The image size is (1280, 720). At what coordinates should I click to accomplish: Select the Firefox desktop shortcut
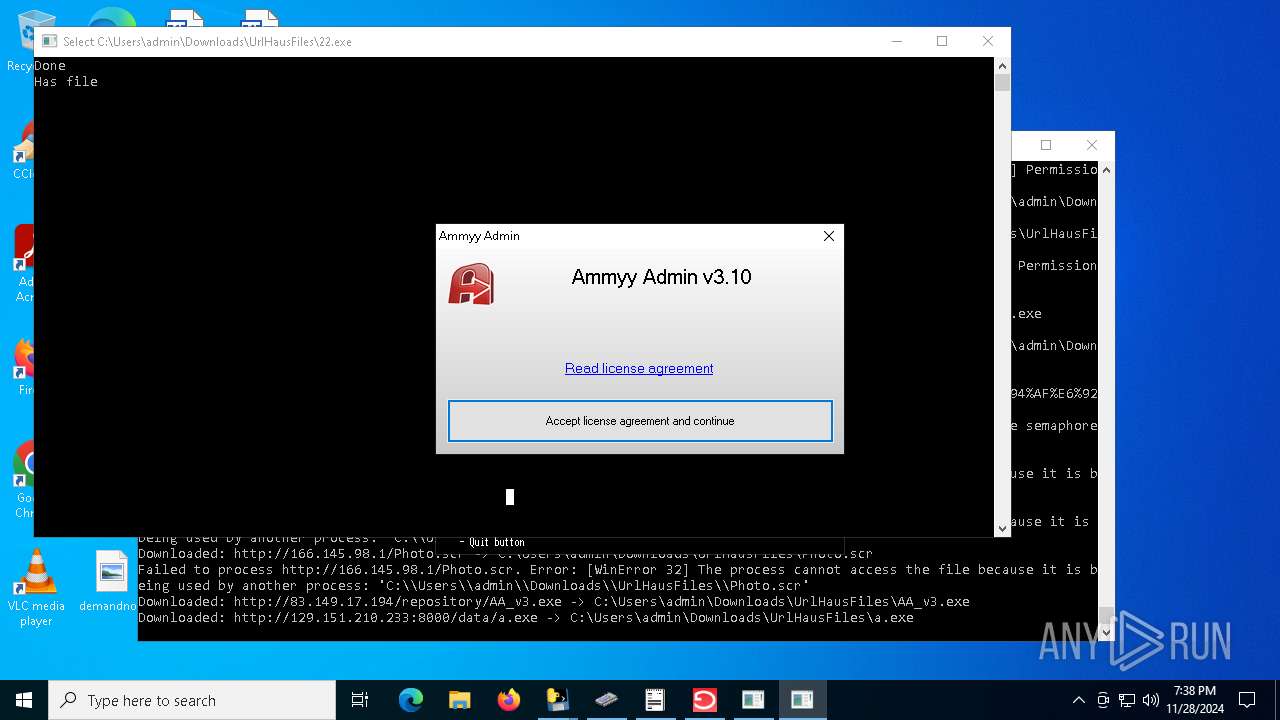point(23,368)
